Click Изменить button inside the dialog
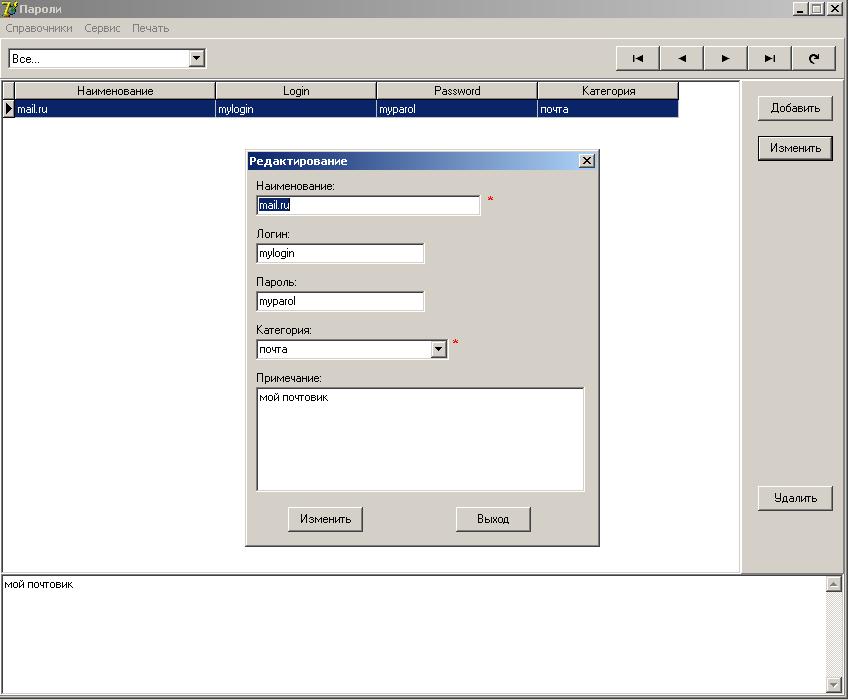This screenshot has width=848, height=700. 325,519
